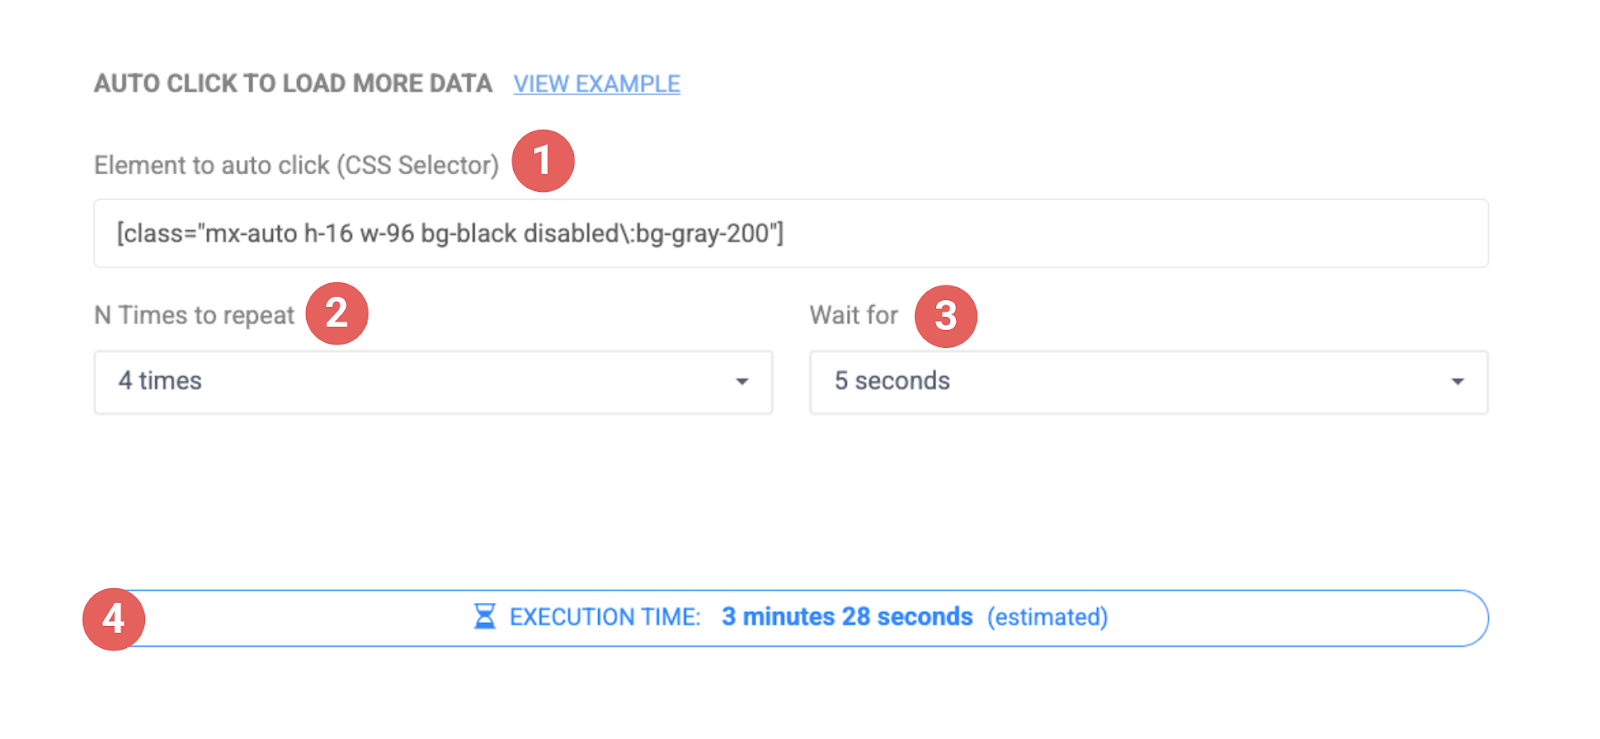
Task: Open the VIEW EXAMPLE link
Action: click(x=596, y=84)
